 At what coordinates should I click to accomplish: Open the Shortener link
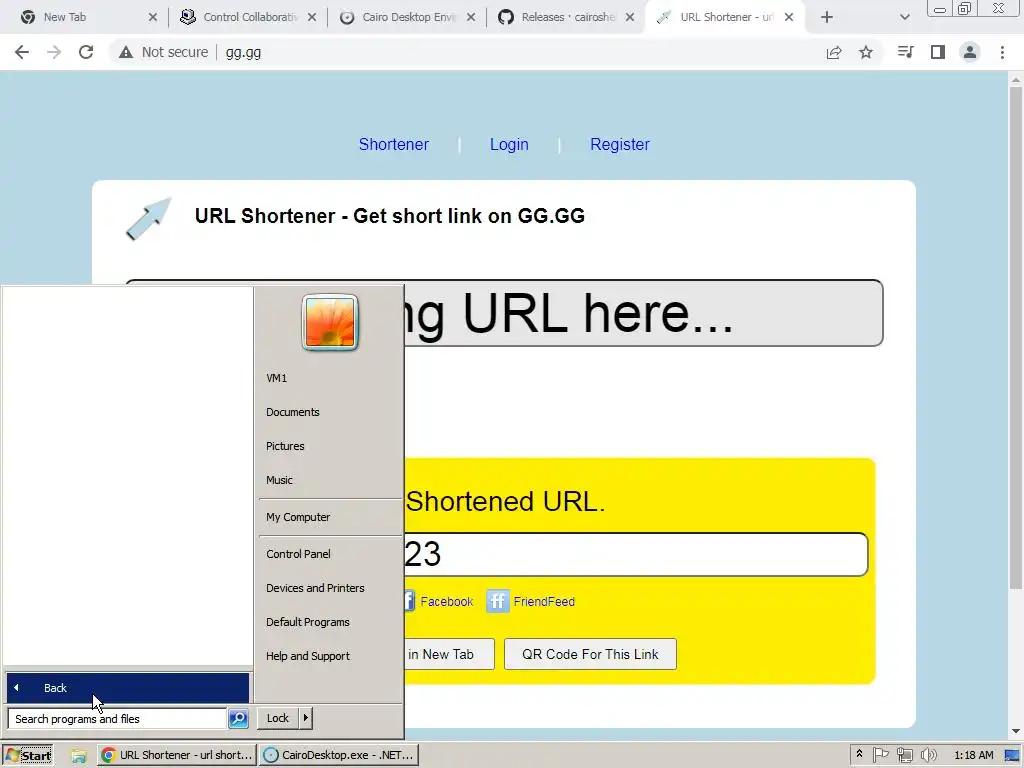pyautogui.click(x=394, y=144)
